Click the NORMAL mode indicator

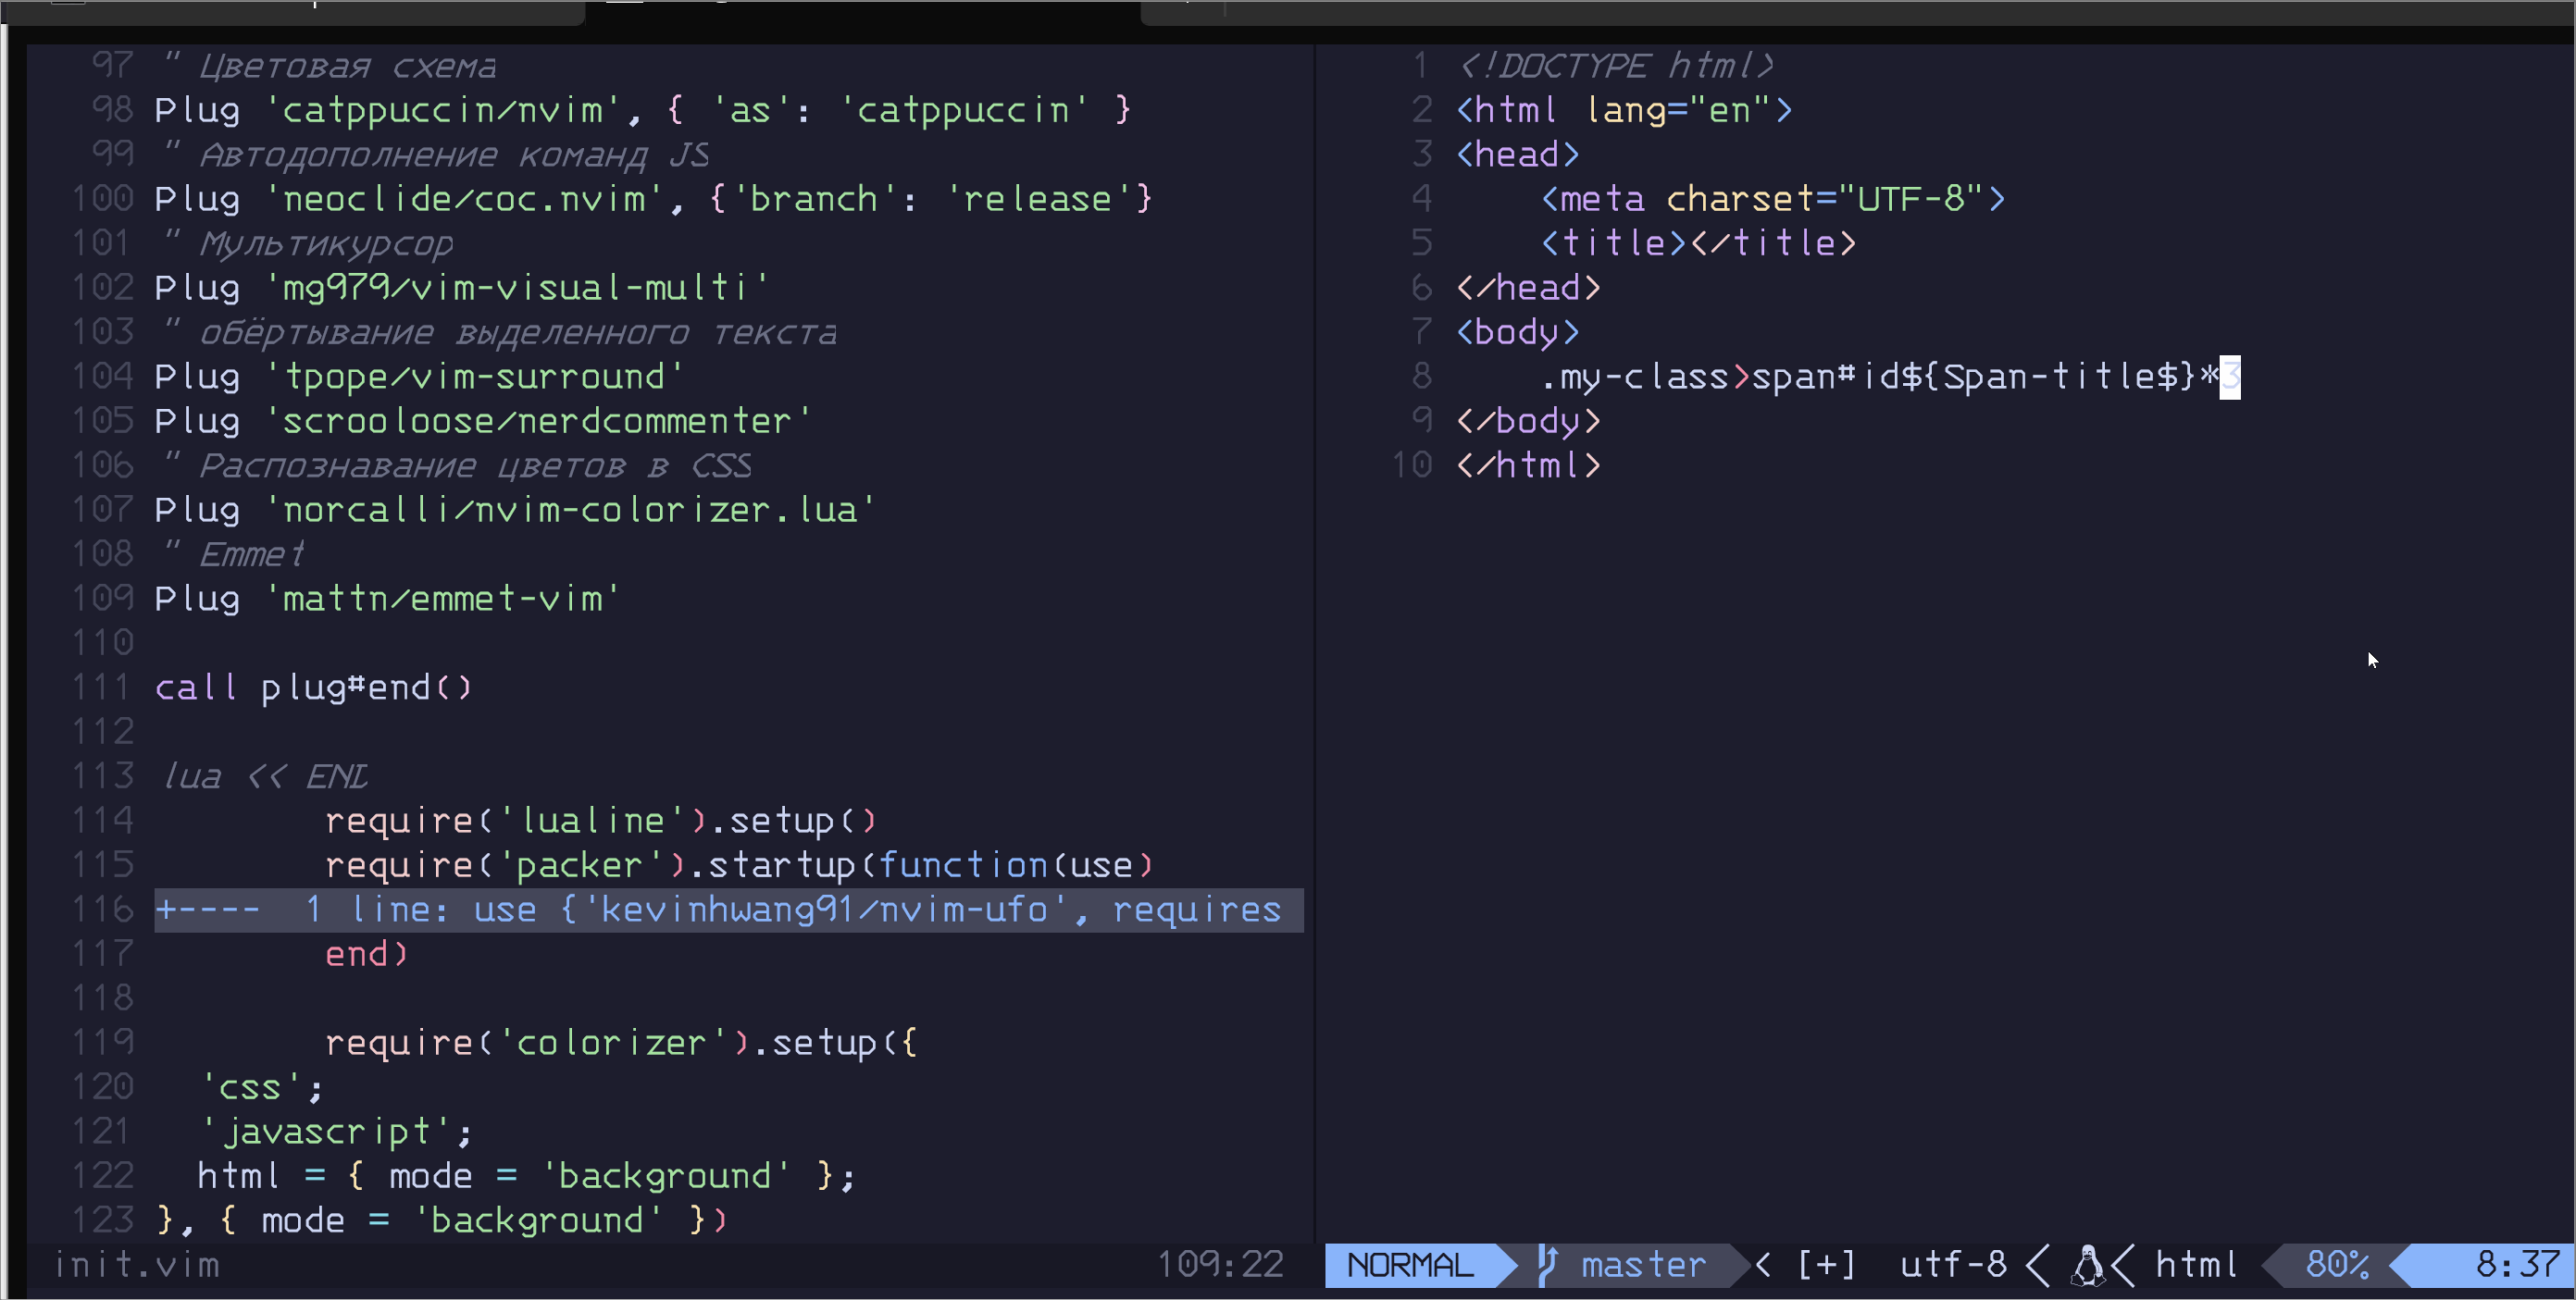(1410, 1265)
